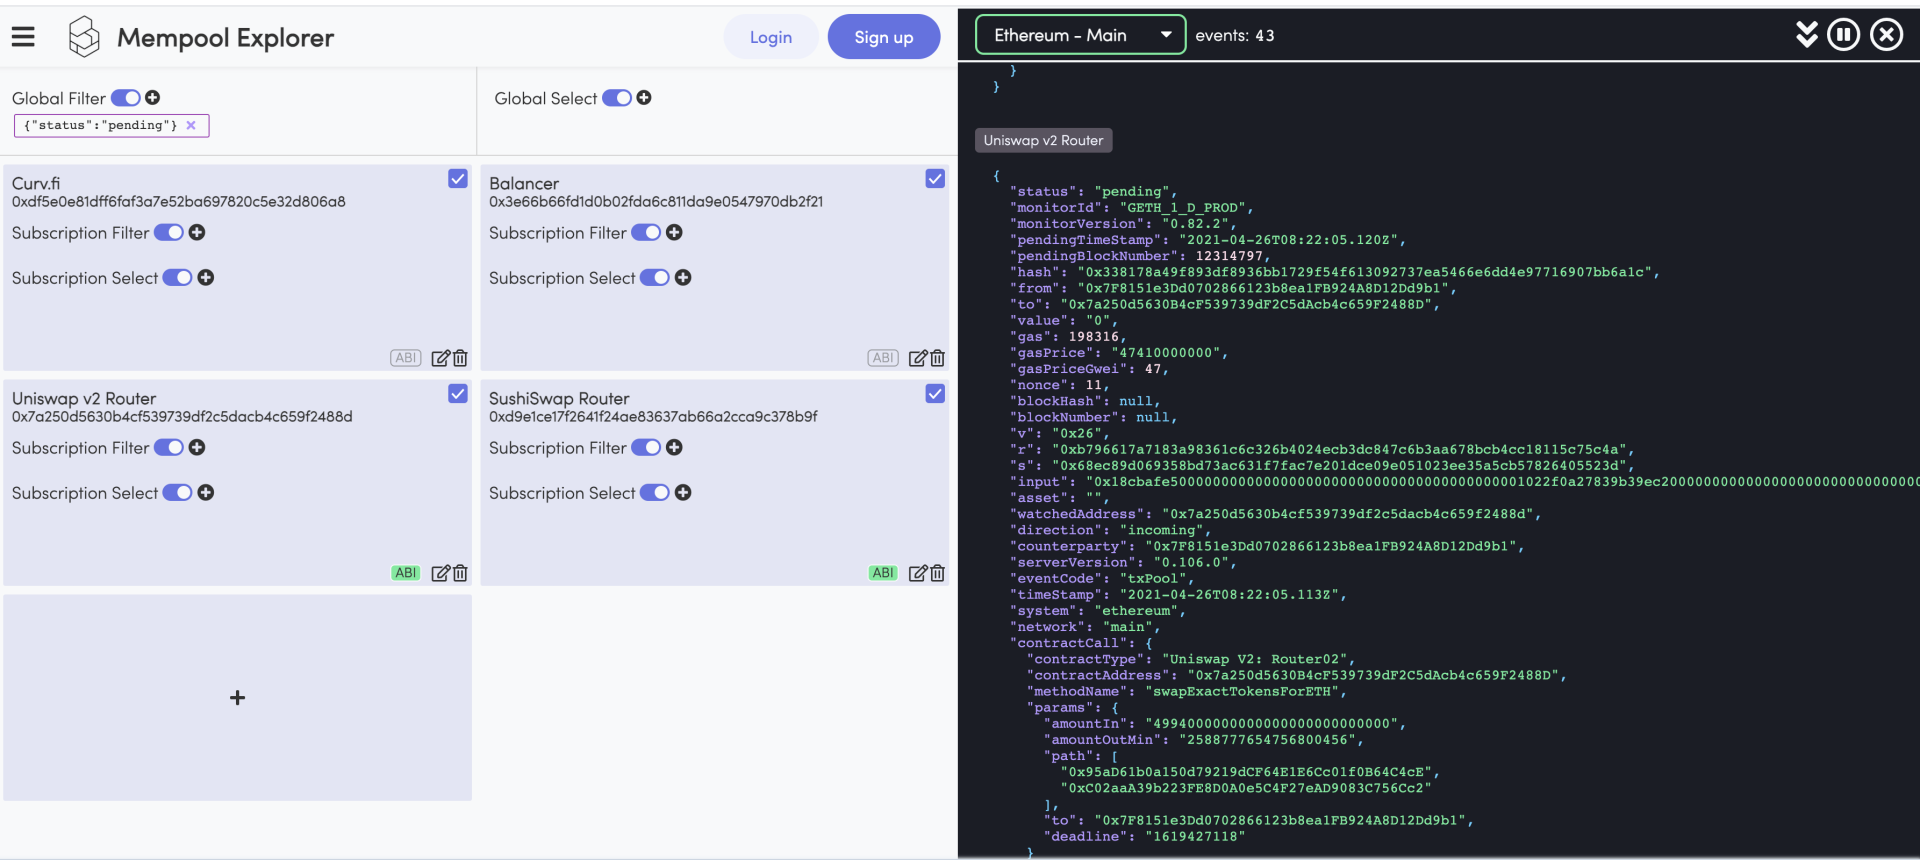The width and height of the screenshot is (1920, 860).
Task: Edit the Uniswap v2 Router subscription
Action: point(440,573)
